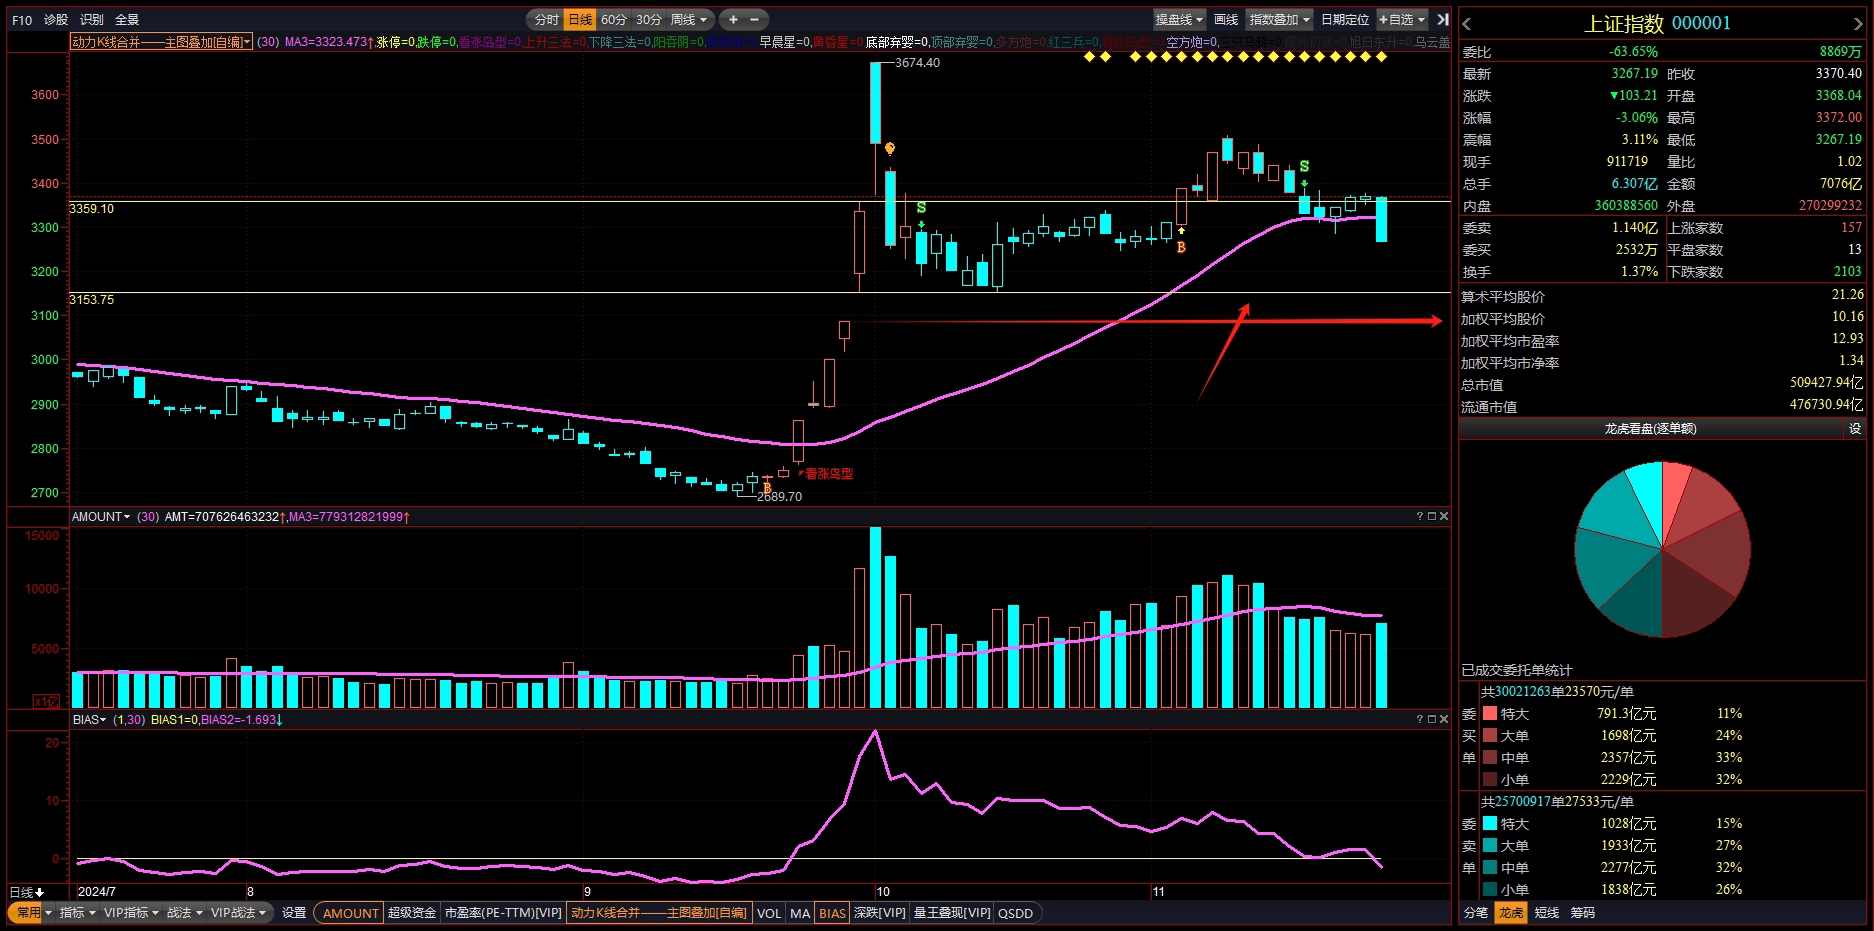1874x931 pixels.
Task: Maximize the BIAS indicator panel
Action: pyautogui.click(x=1432, y=719)
